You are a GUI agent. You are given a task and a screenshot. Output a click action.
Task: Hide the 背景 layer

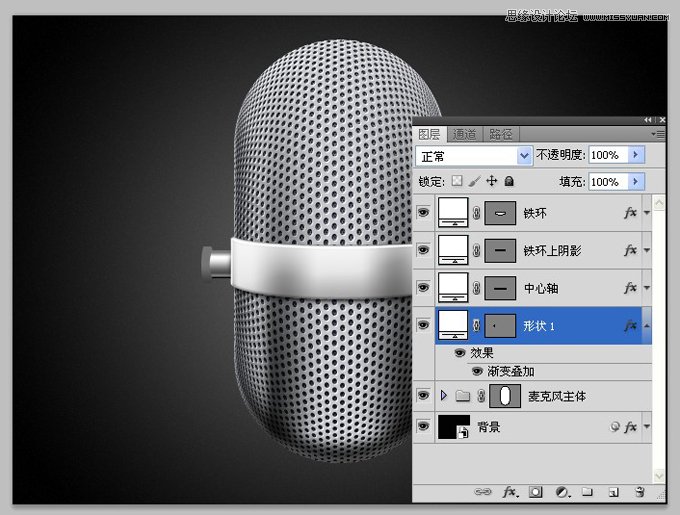pos(423,426)
